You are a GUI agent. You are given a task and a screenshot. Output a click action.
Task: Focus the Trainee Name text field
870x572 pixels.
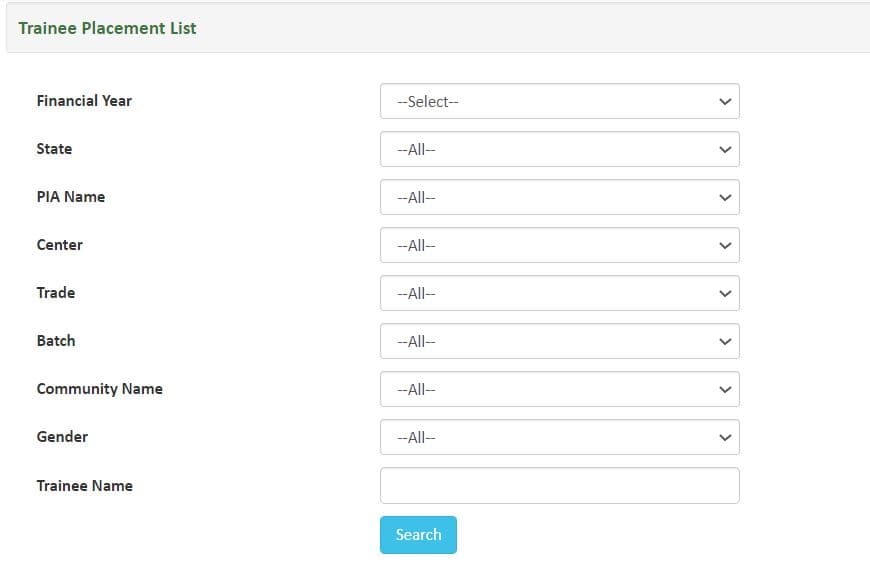[x=559, y=485]
